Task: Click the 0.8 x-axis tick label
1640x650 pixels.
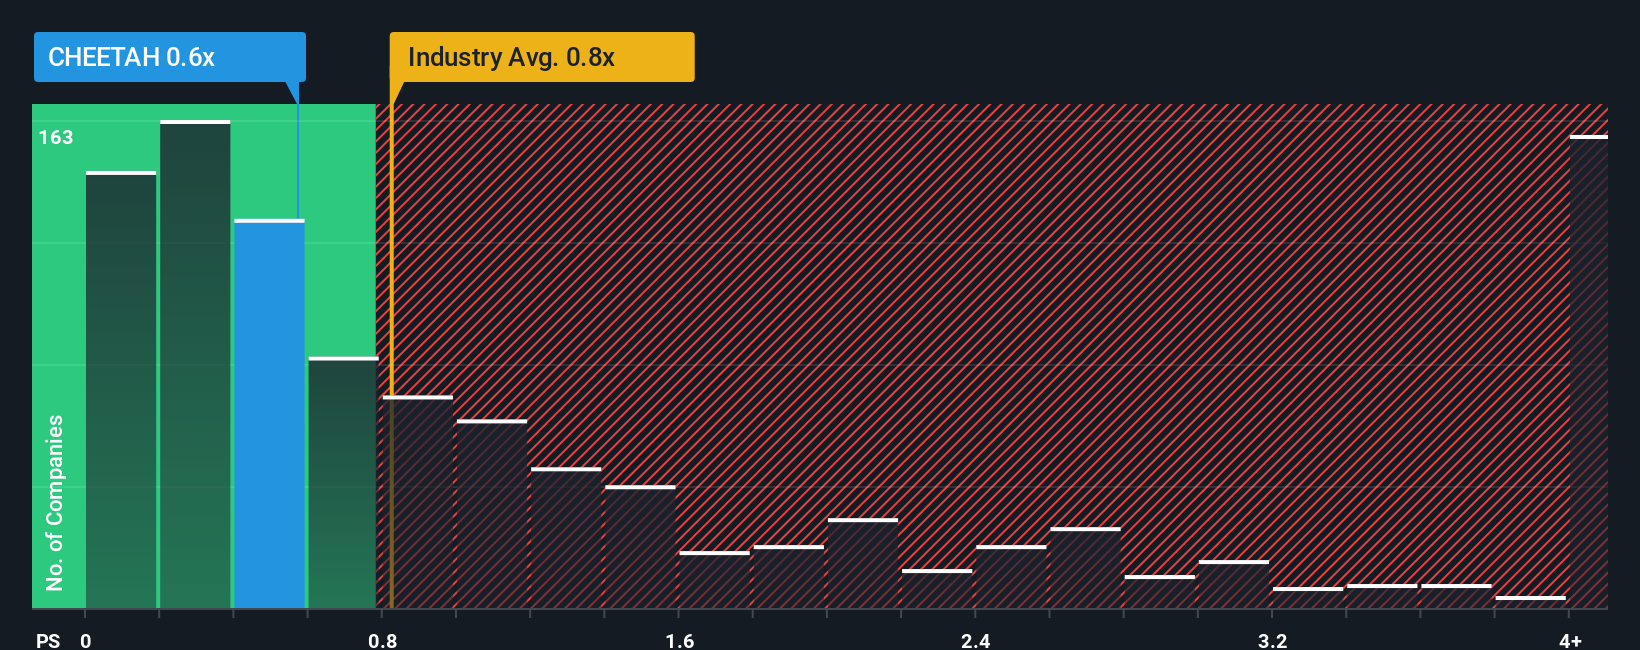Action: [x=382, y=640]
